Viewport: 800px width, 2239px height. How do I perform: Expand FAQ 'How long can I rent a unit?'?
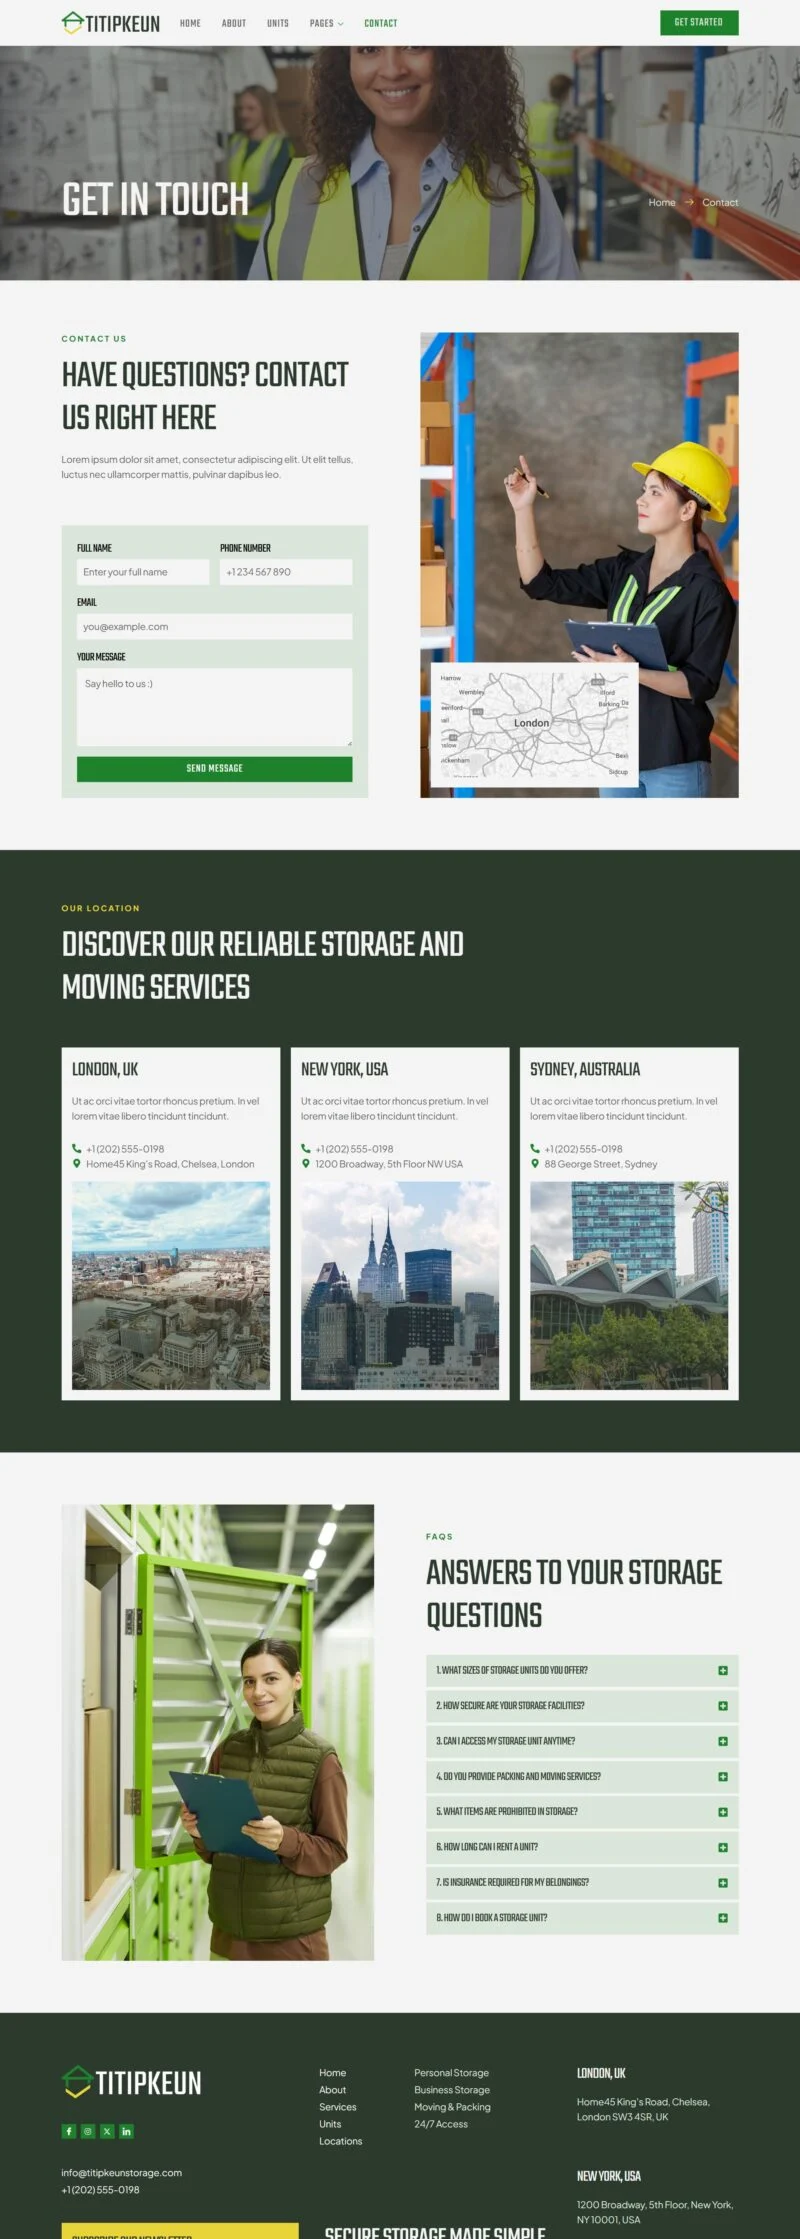point(582,1847)
